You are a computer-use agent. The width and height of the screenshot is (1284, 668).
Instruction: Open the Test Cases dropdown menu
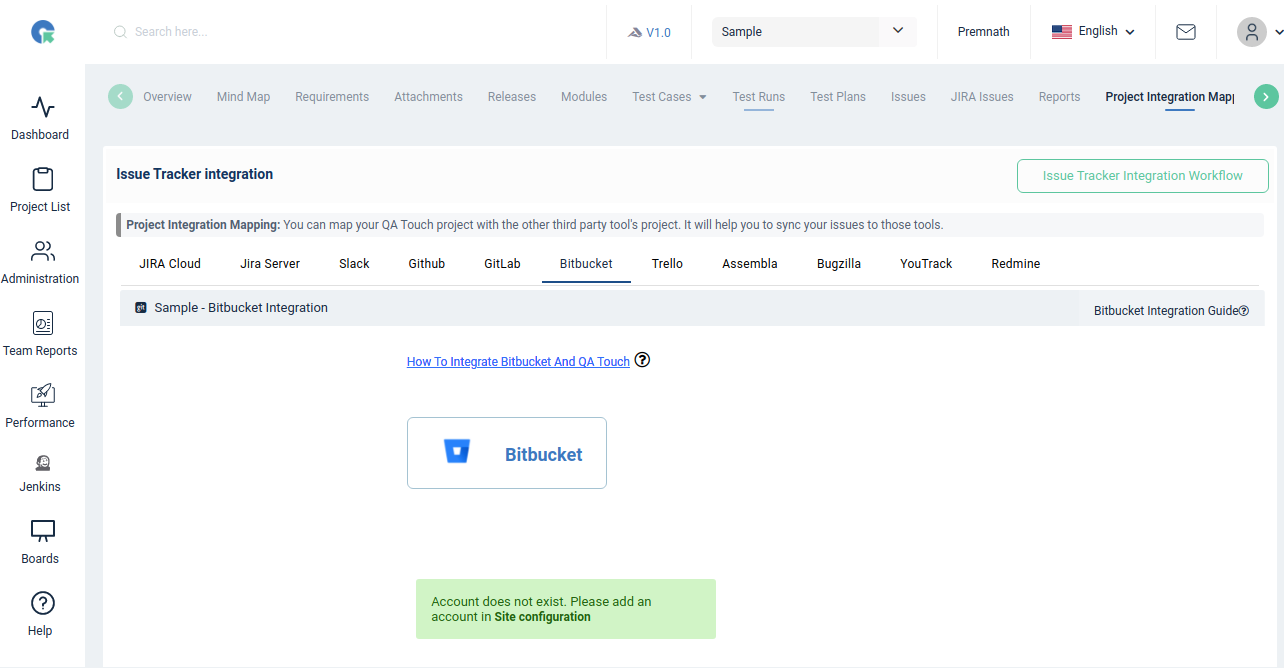pos(669,96)
